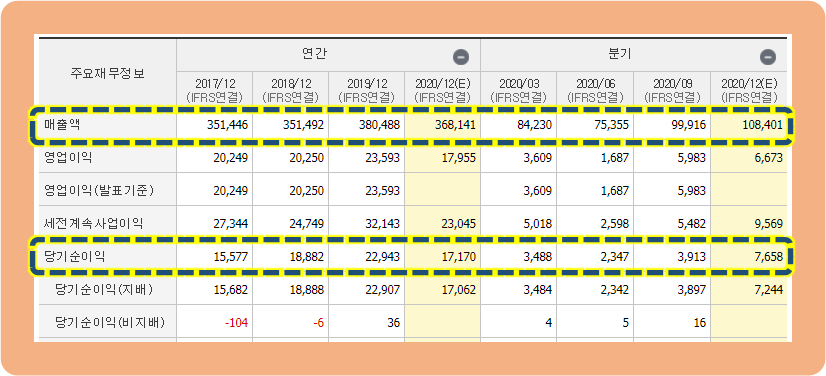Click the 당기순이익(비지배) row label

click(109, 322)
